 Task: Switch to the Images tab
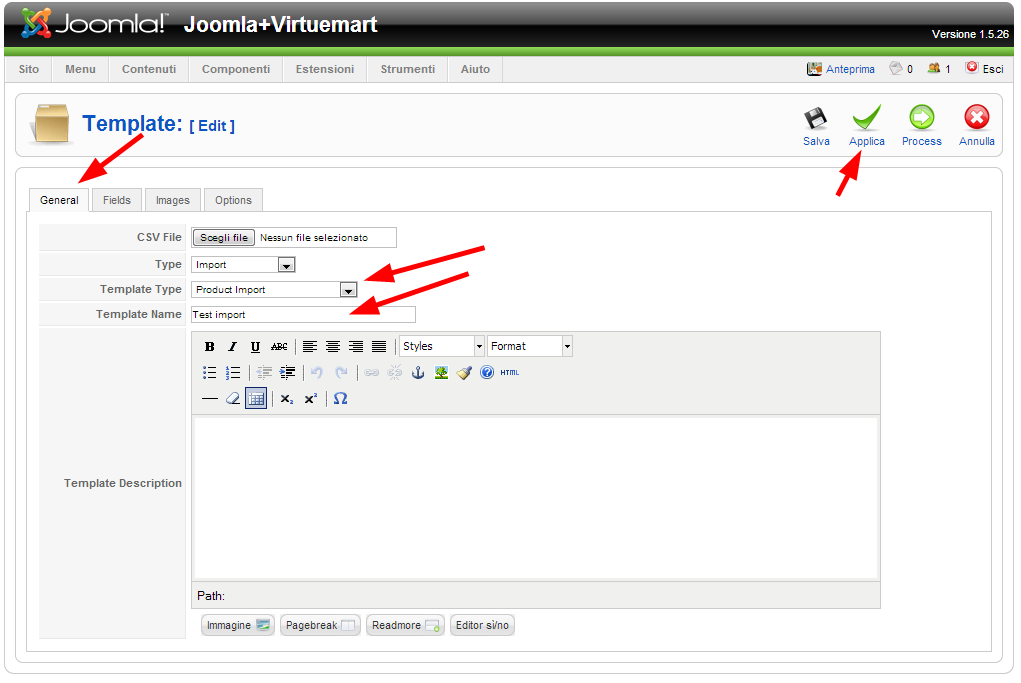click(173, 201)
